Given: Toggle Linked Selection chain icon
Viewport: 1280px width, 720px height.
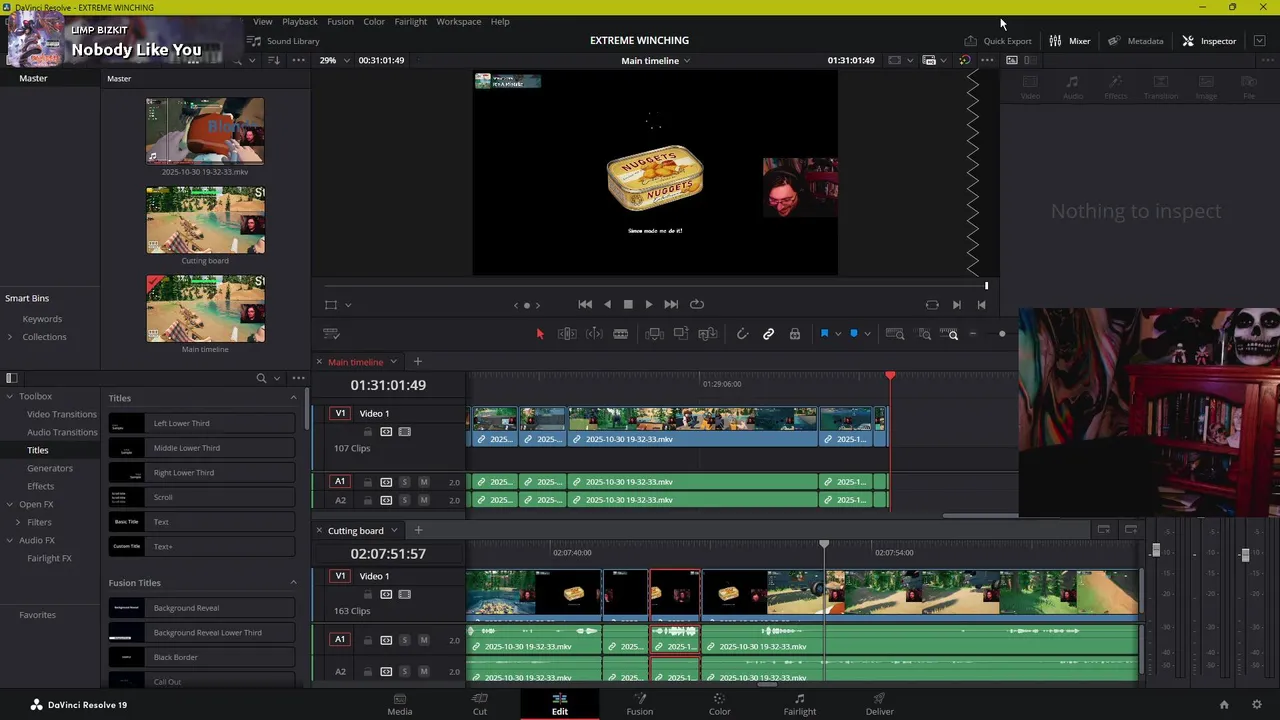Looking at the screenshot, I should [x=768, y=334].
